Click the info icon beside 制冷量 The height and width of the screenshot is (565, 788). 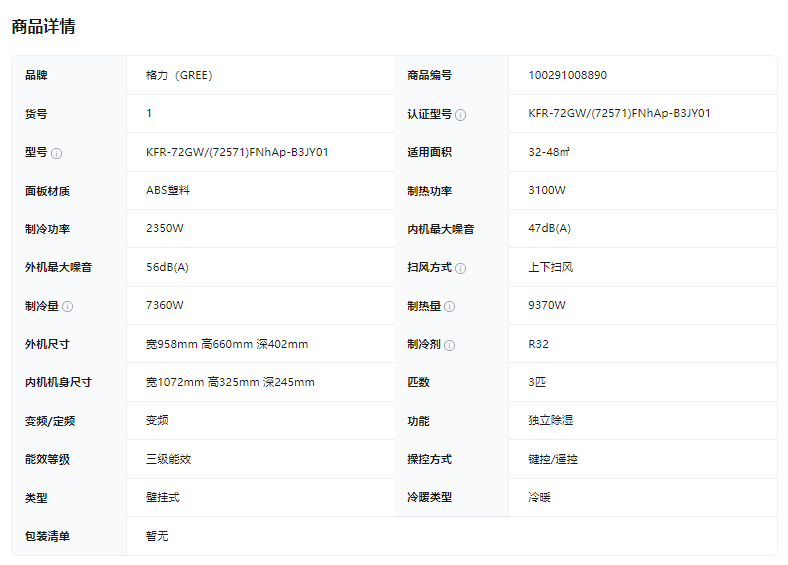68,306
